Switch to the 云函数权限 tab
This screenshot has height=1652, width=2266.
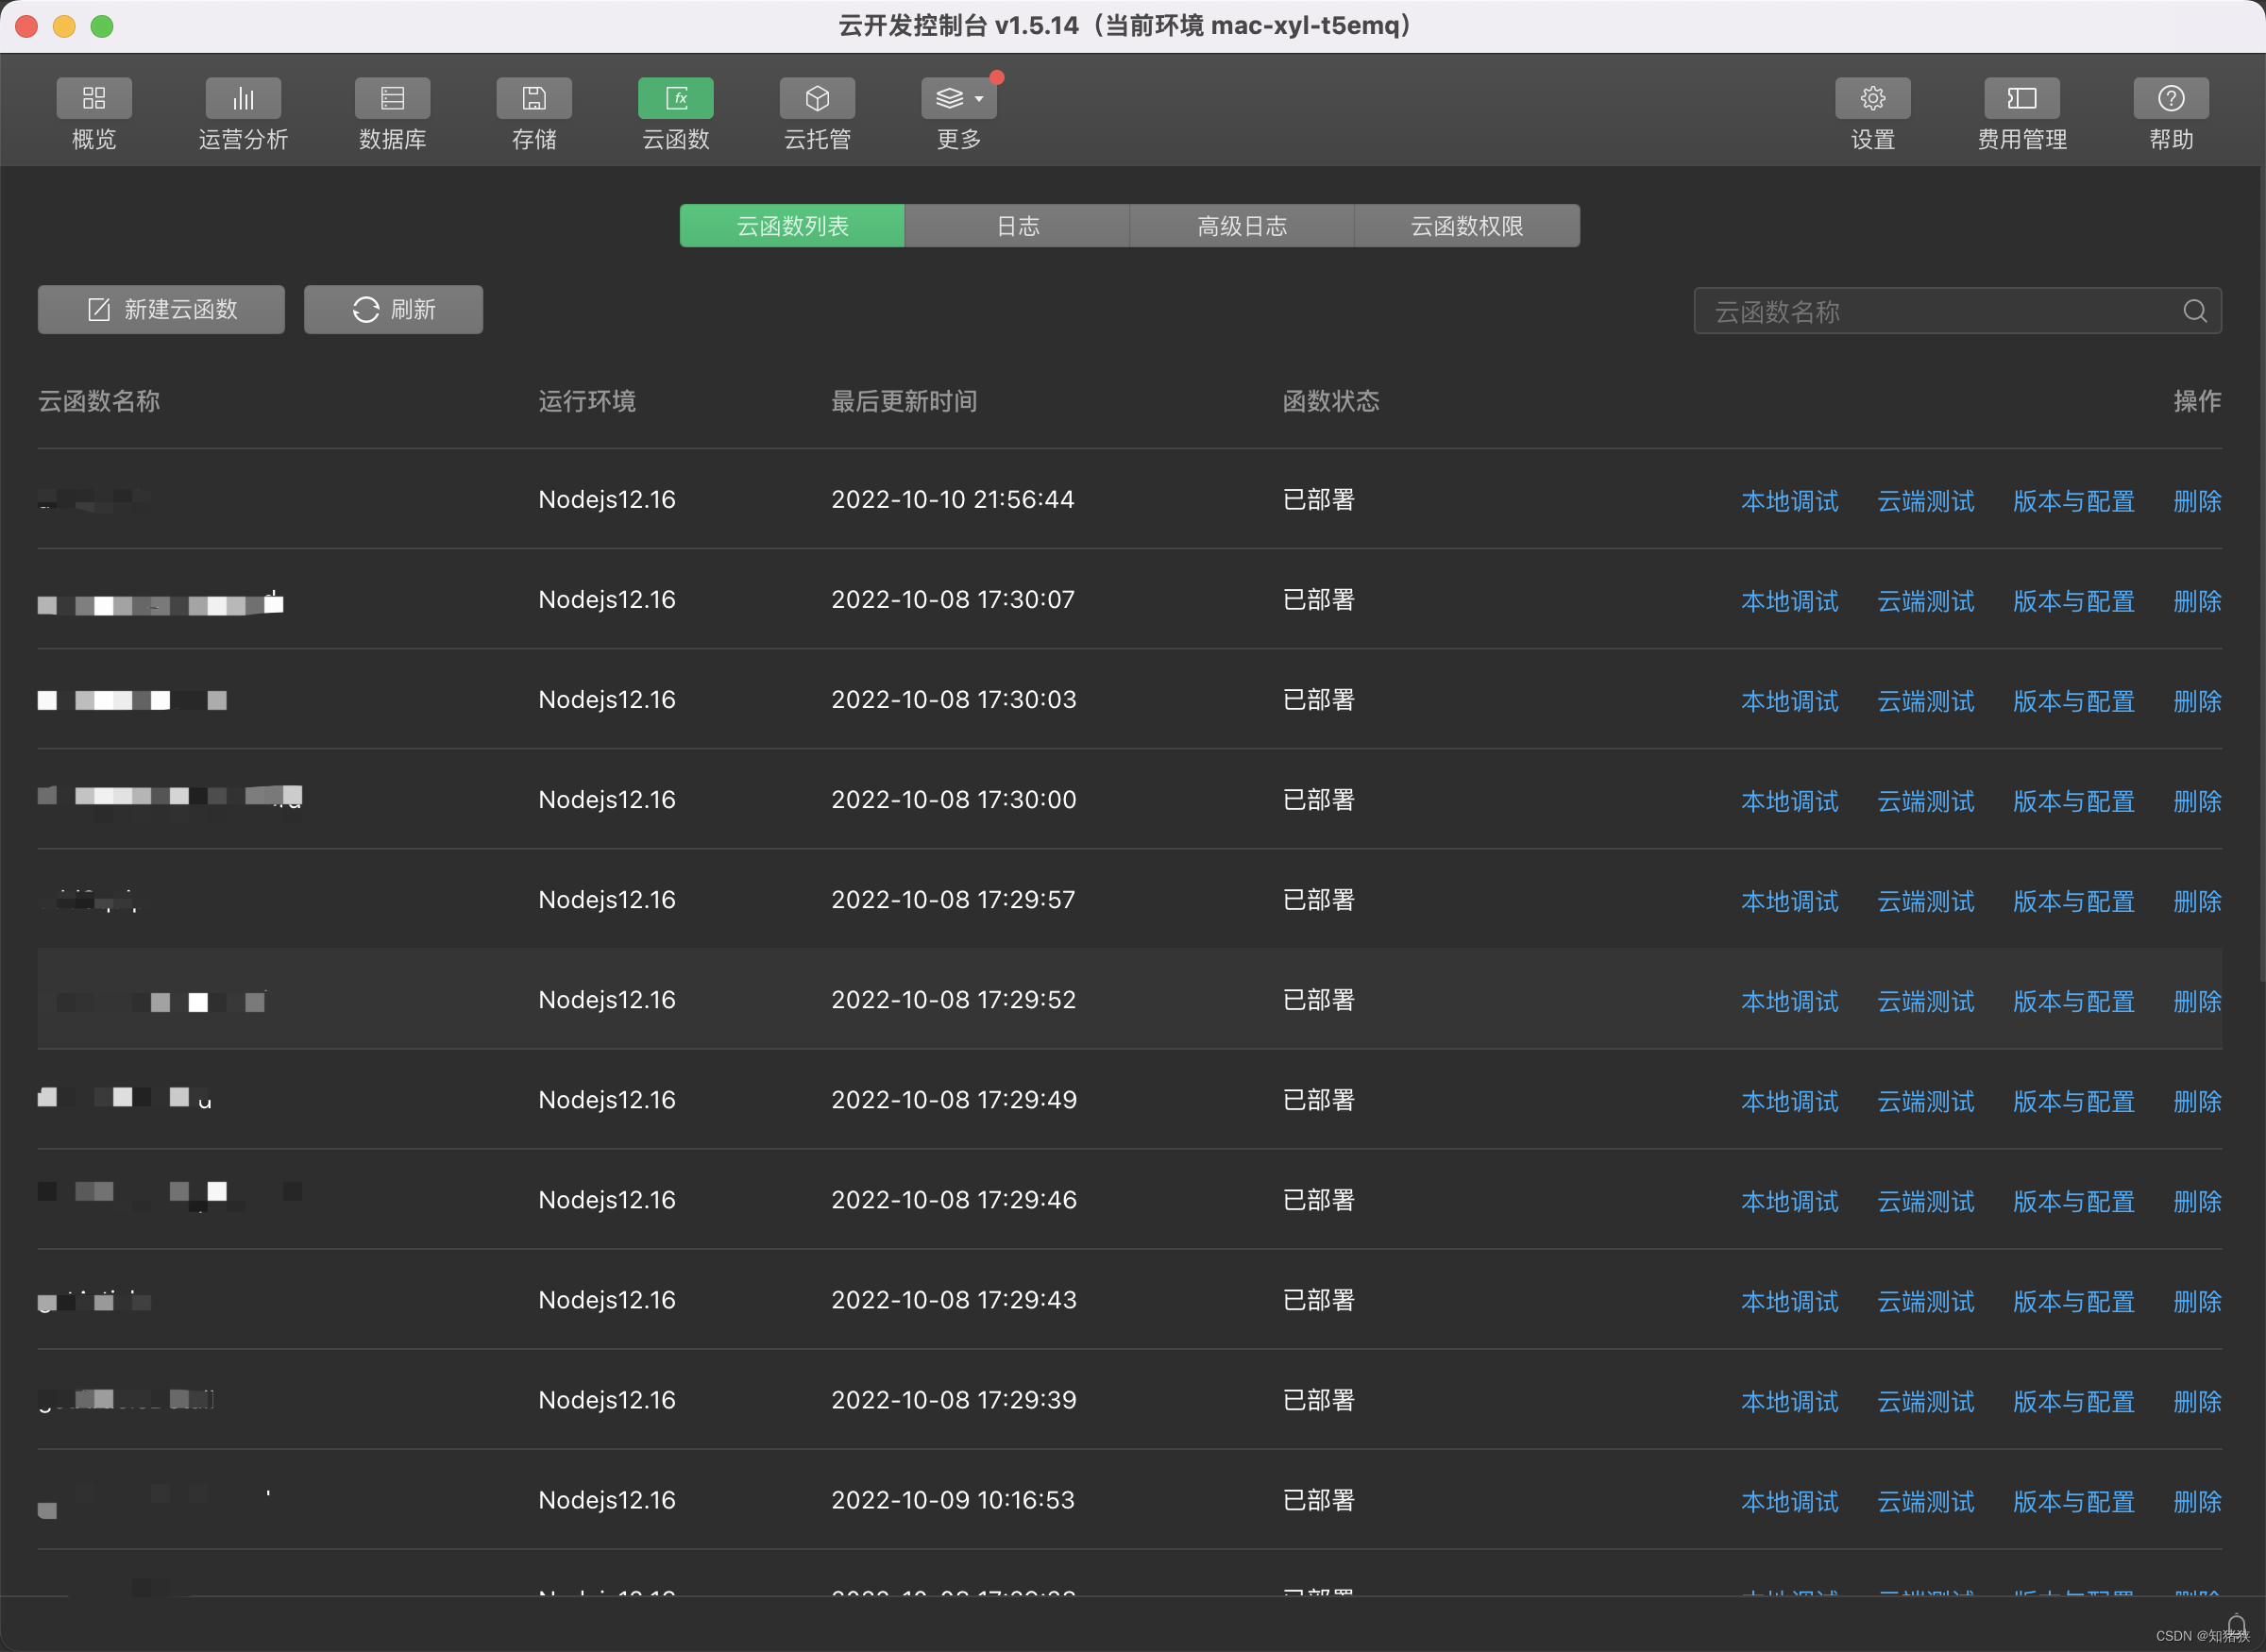(1467, 226)
